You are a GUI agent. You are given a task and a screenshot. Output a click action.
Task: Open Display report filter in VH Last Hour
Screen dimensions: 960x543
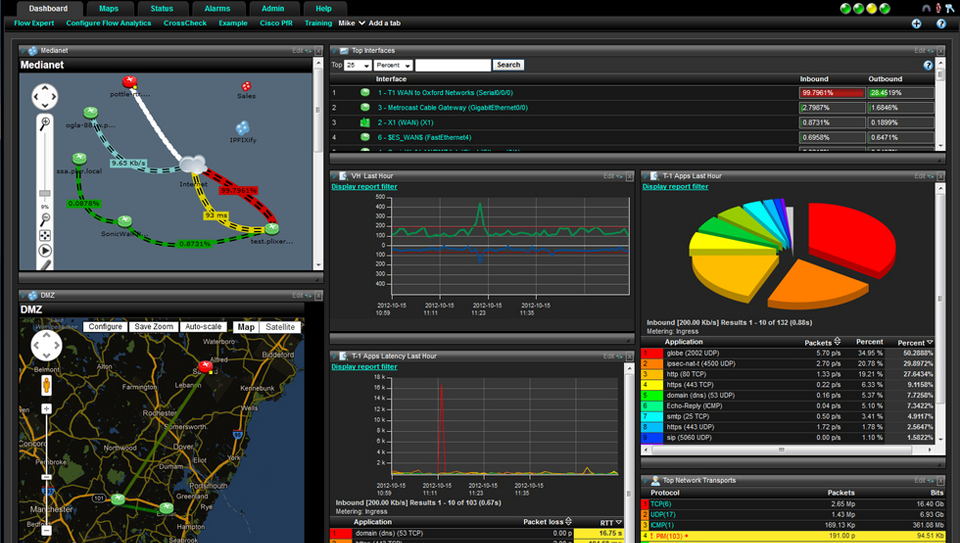pyautogui.click(x=364, y=187)
